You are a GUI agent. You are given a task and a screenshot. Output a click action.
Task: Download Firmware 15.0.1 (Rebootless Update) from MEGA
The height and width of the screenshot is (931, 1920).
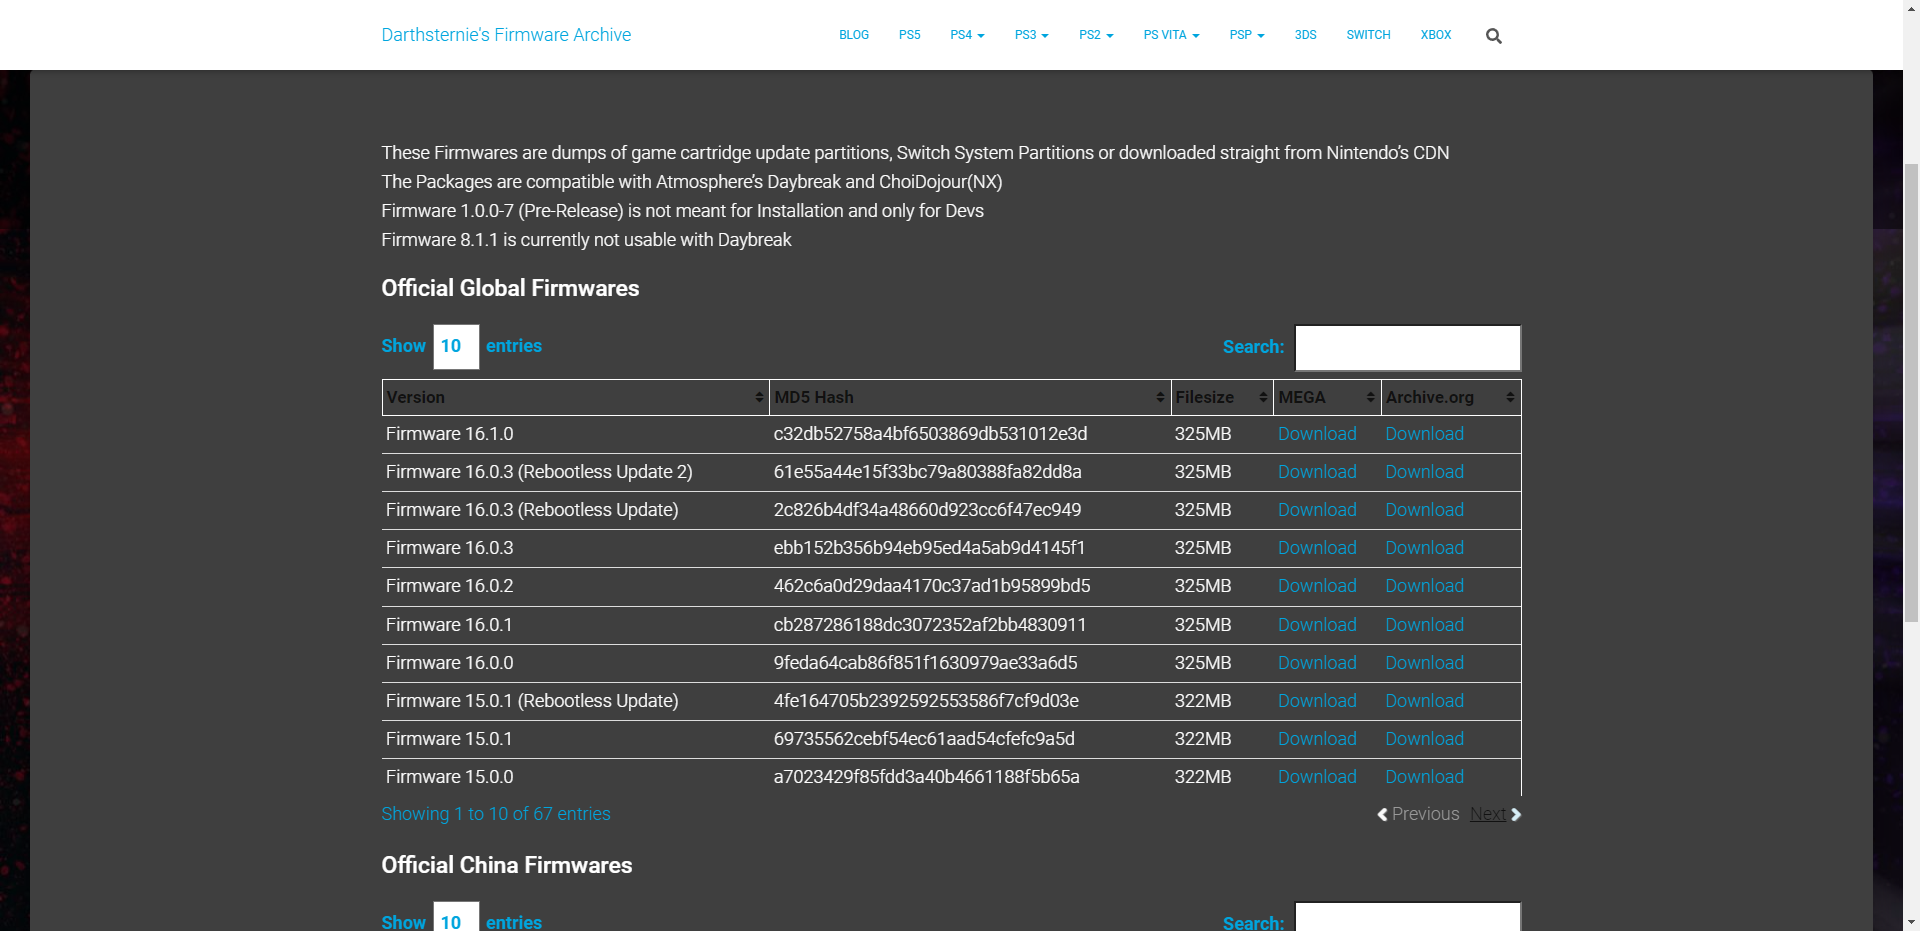(1317, 701)
